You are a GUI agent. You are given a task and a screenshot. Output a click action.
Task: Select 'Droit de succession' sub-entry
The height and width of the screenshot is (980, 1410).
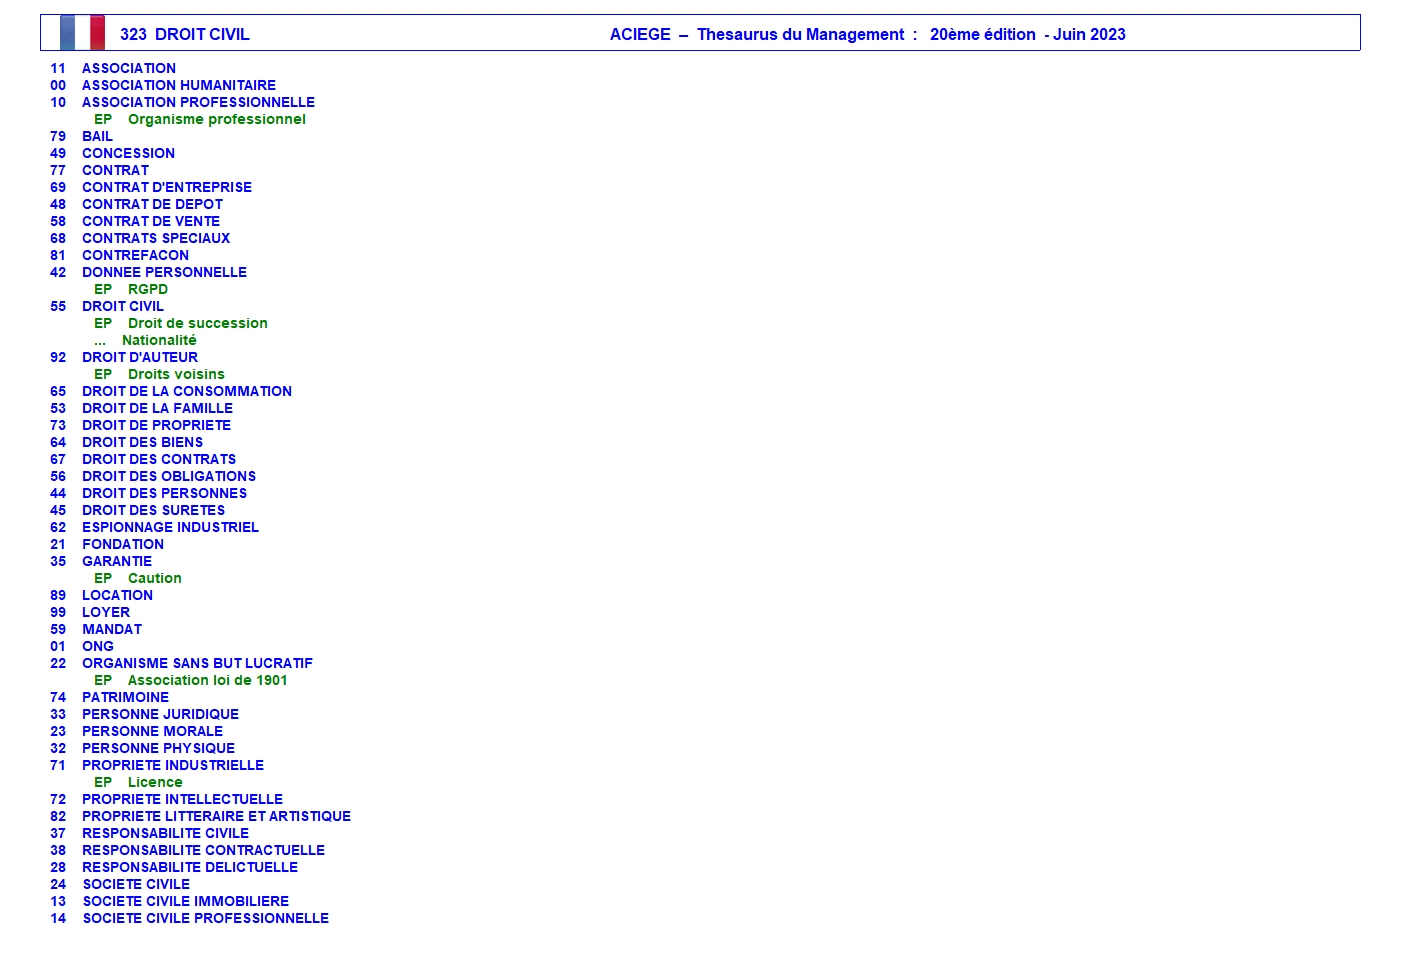coord(197,323)
